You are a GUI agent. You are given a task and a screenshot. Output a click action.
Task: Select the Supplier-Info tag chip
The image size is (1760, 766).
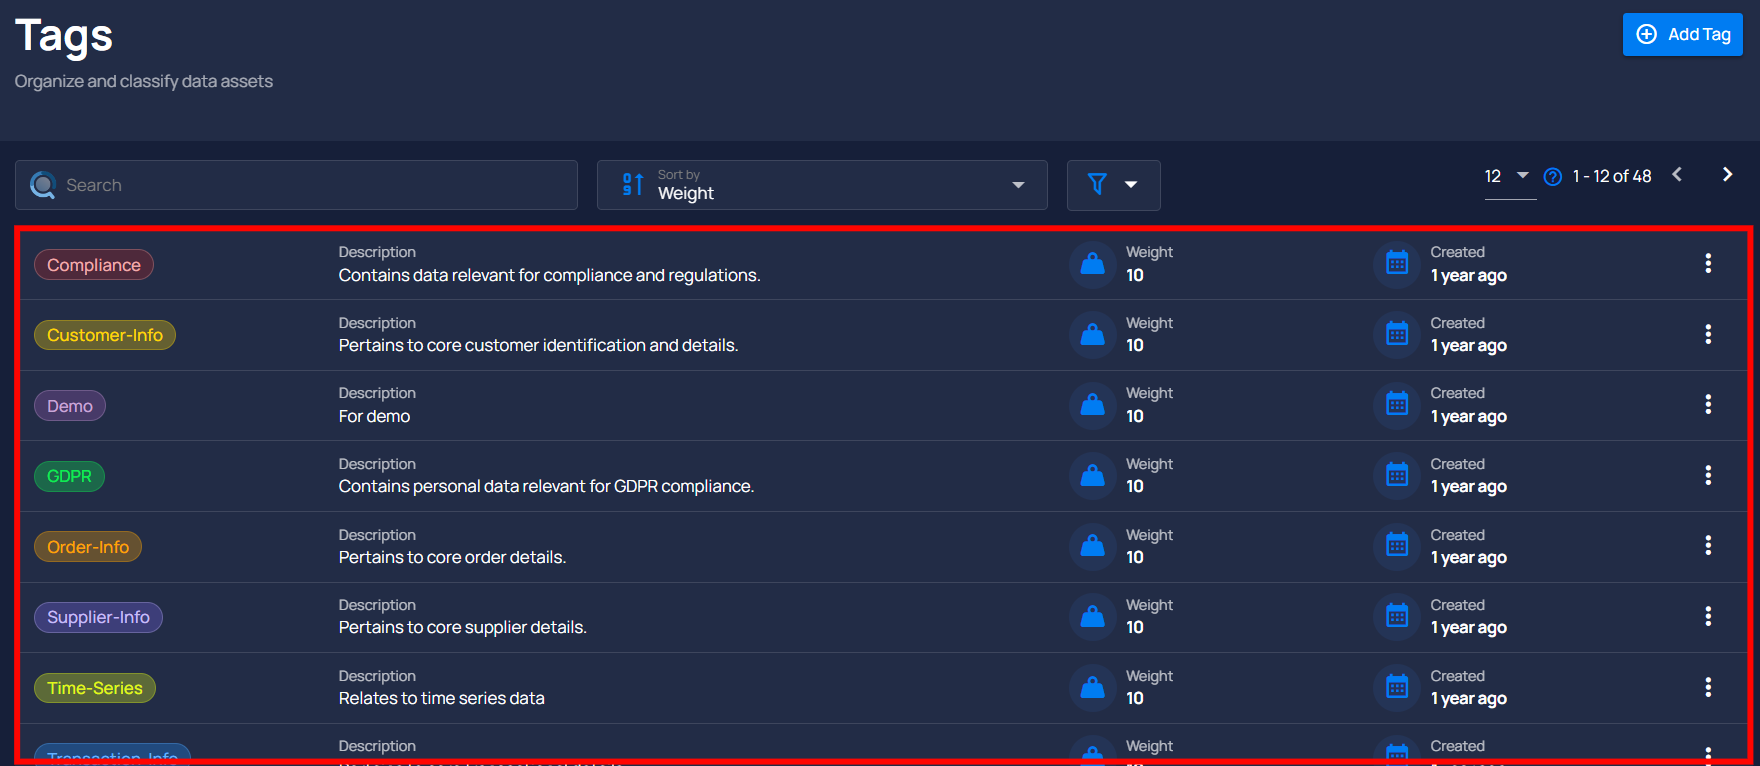(x=98, y=617)
